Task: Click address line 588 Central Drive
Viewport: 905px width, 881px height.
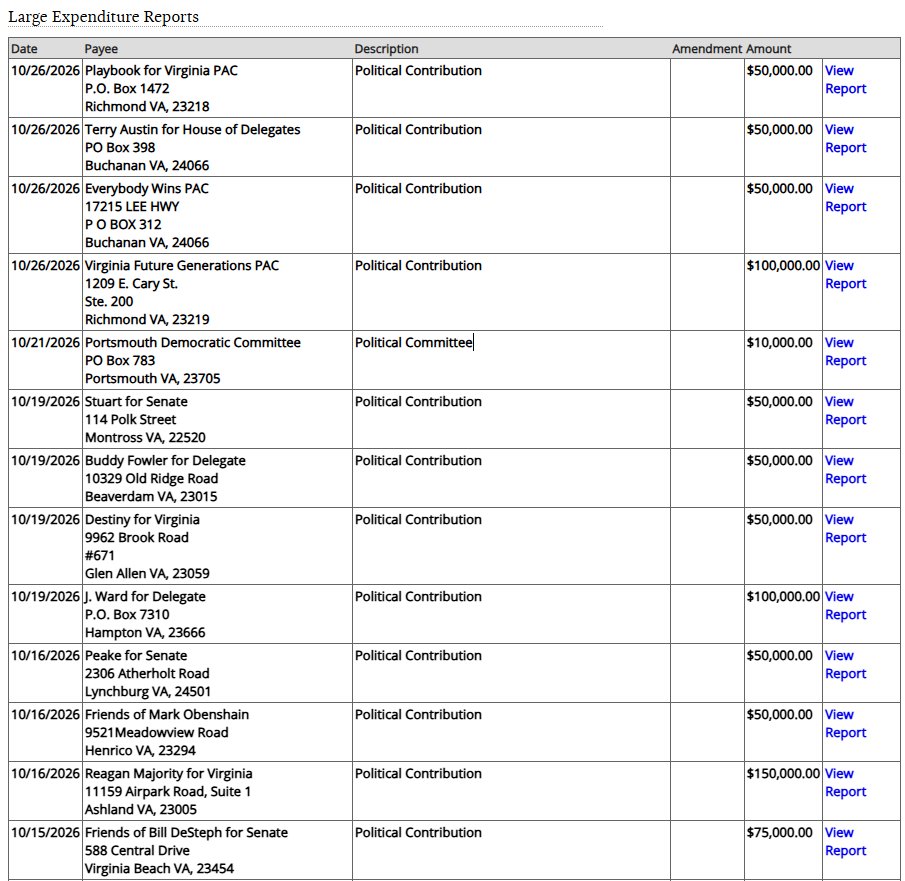Action: pyautogui.click(x=137, y=850)
